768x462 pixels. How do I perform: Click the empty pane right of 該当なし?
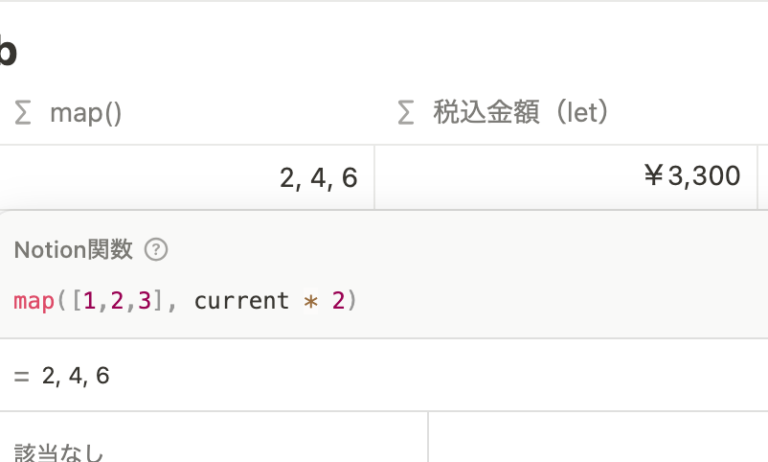[x=597, y=440]
